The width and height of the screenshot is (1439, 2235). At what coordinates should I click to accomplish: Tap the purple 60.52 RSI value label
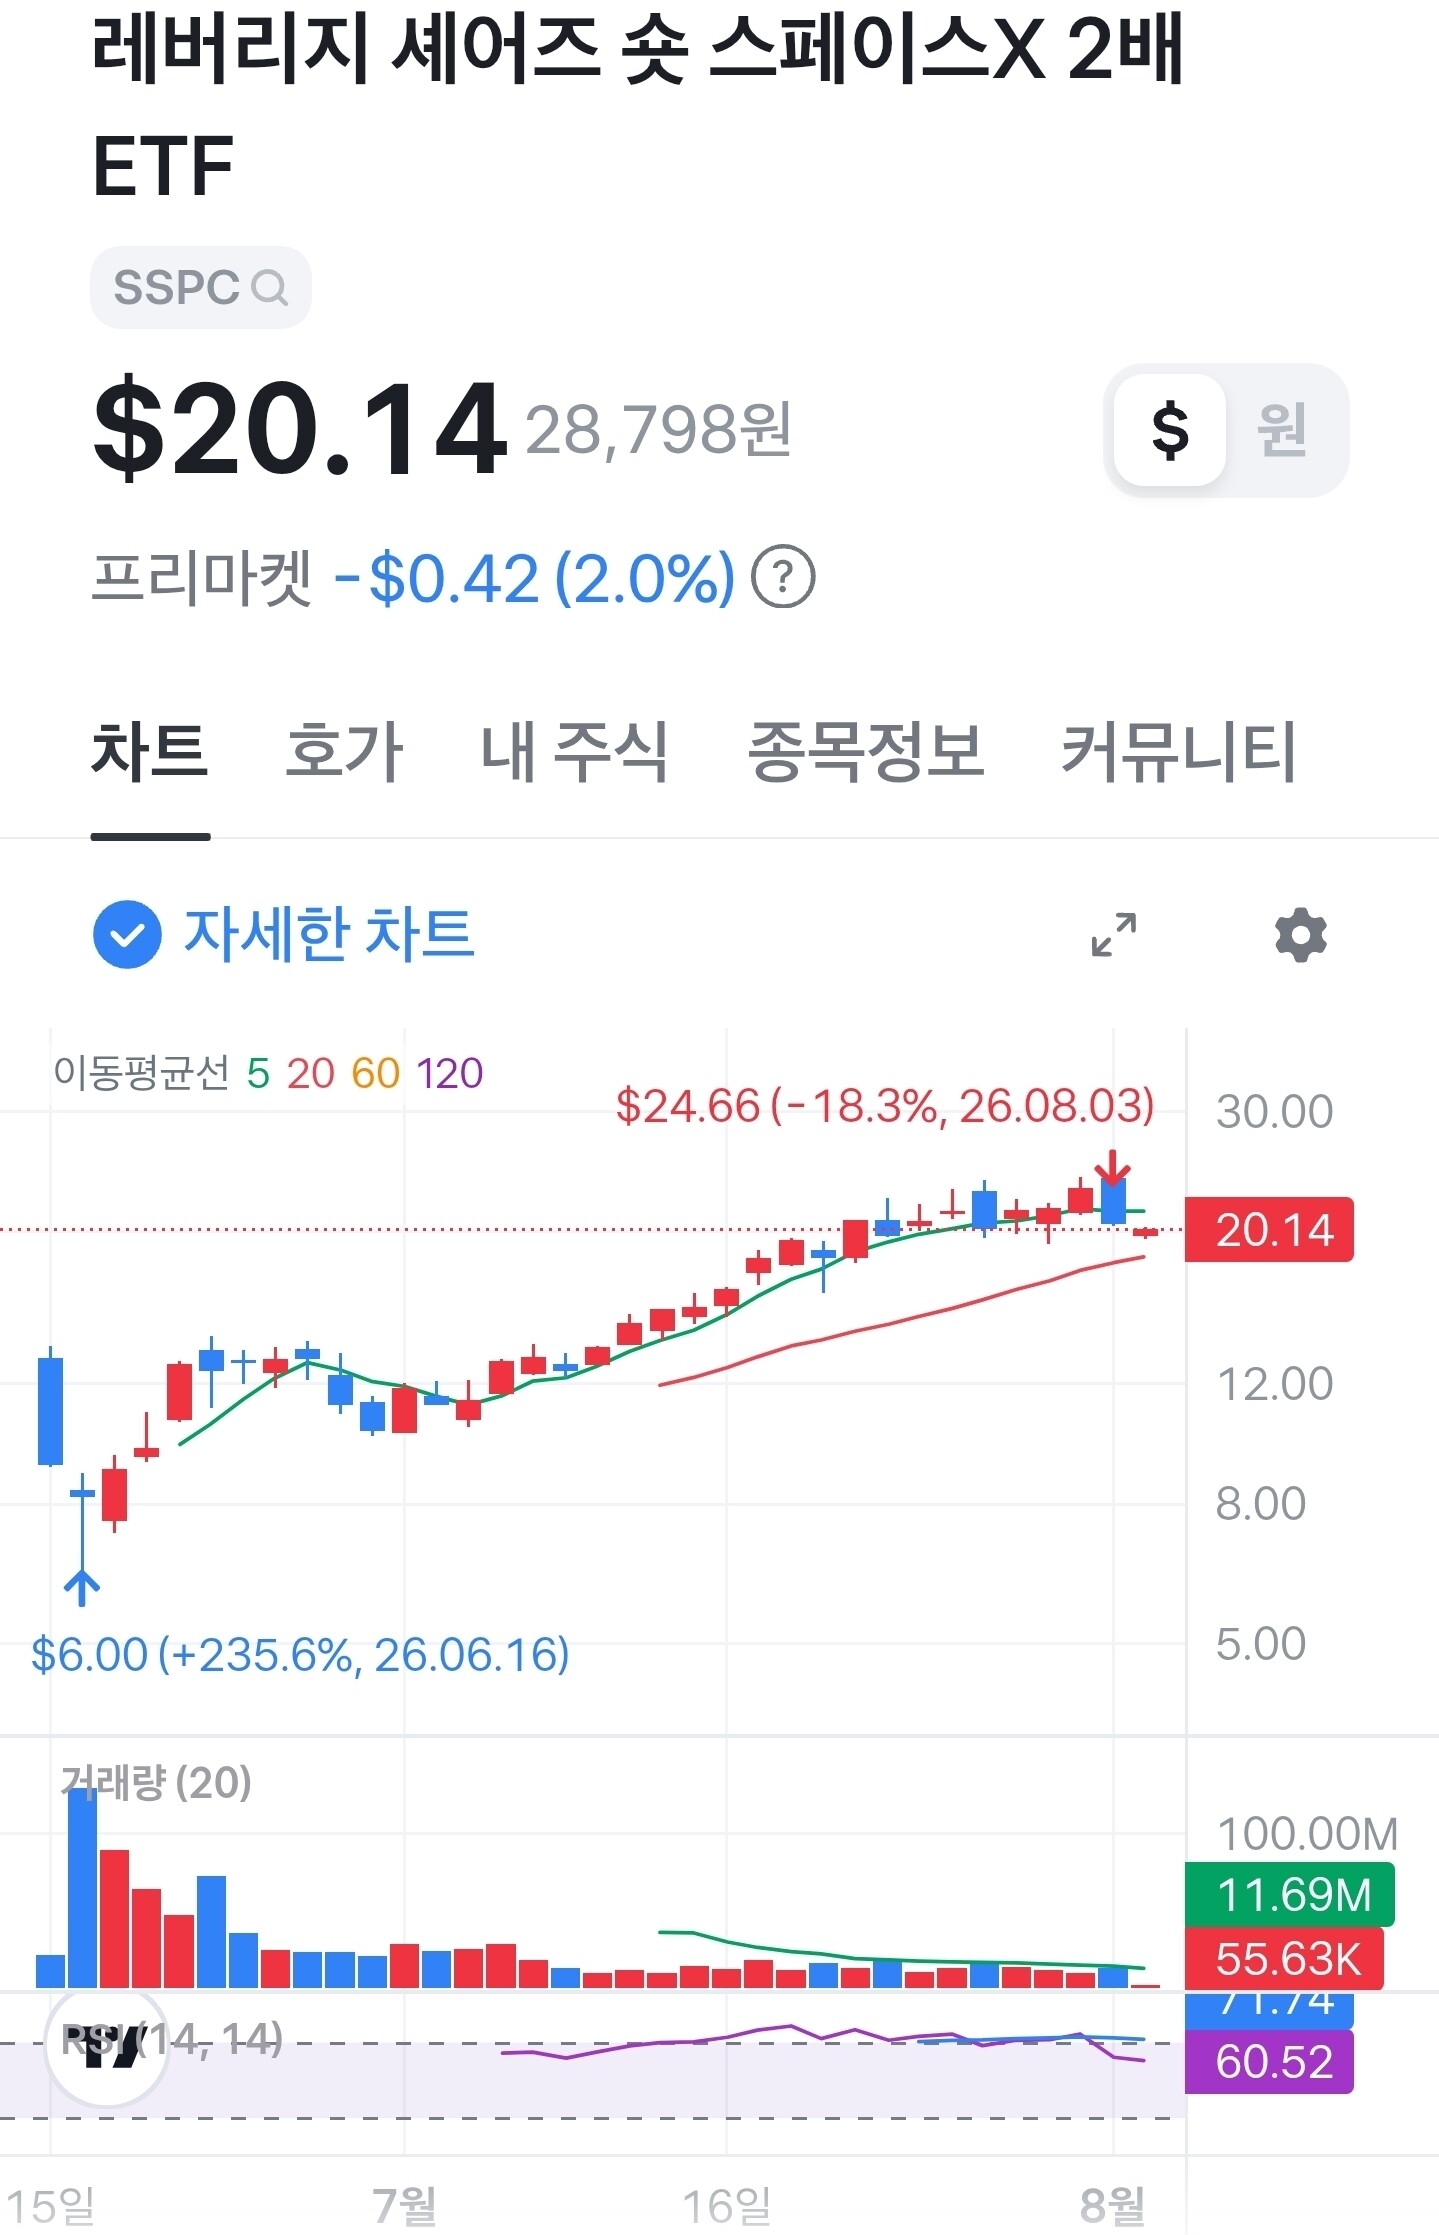click(x=1269, y=2061)
